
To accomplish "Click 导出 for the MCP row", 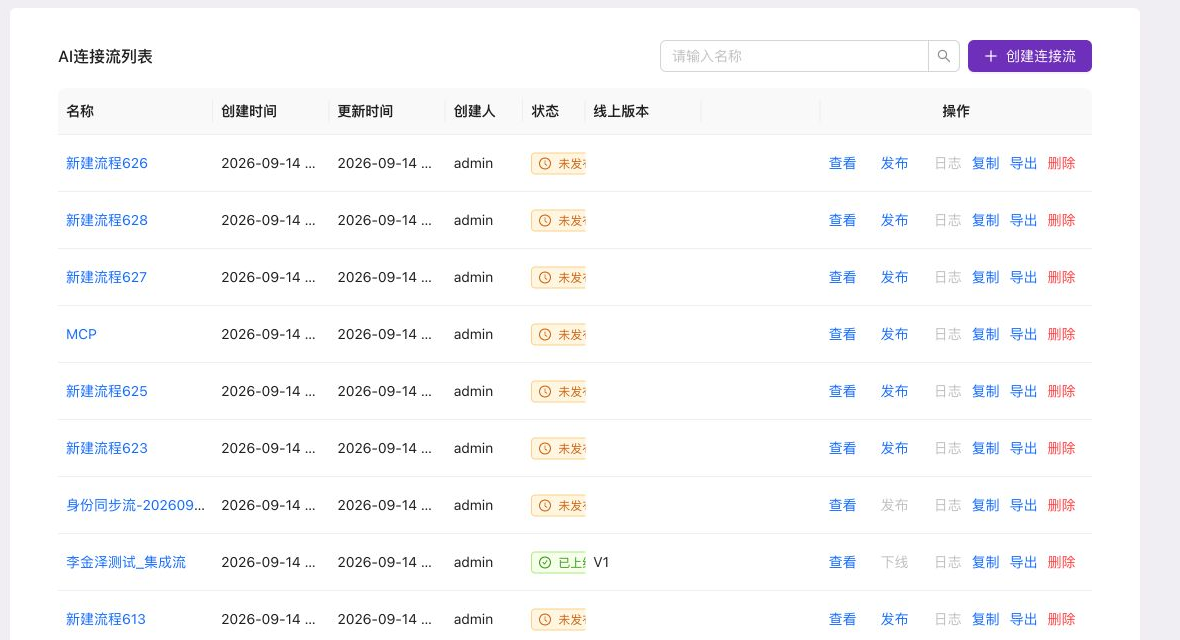I will point(1023,334).
